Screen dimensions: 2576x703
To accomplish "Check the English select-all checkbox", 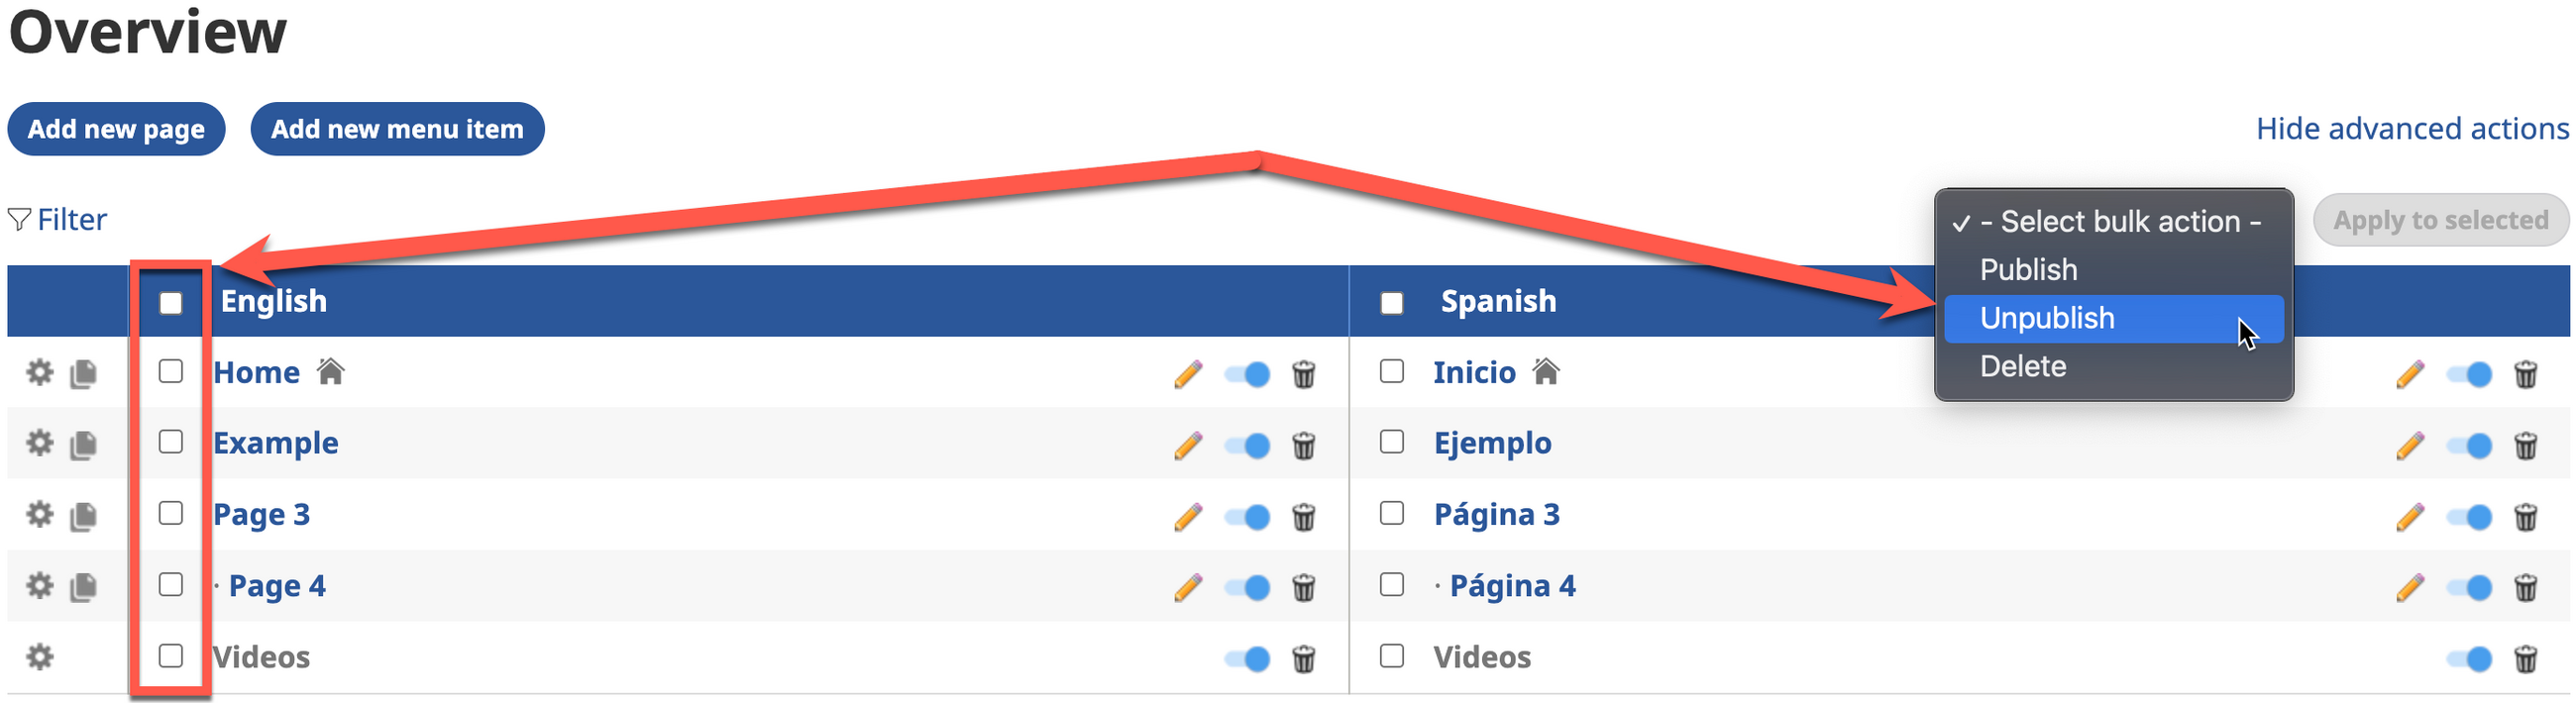I will pyautogui.click(x=171, y=303).
